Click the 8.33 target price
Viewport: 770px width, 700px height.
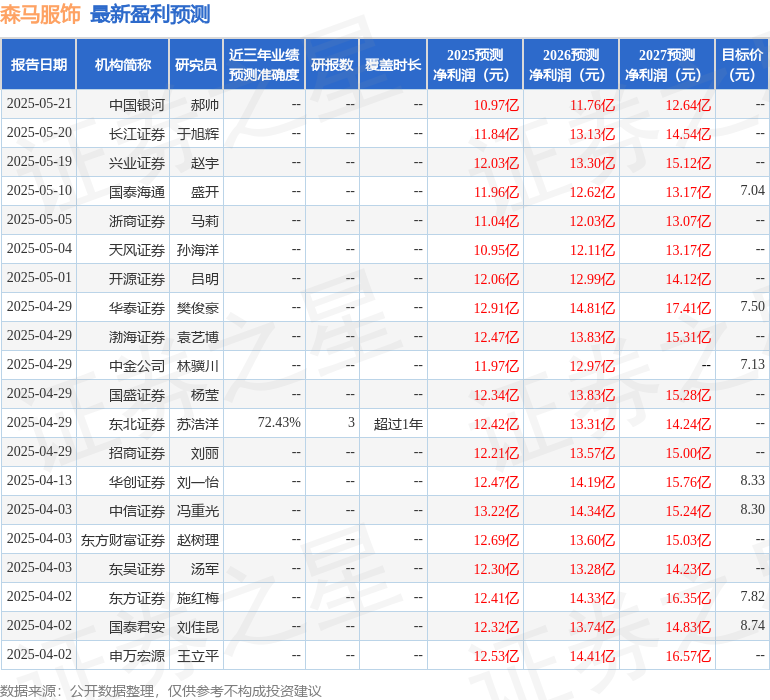pos(752,480)
